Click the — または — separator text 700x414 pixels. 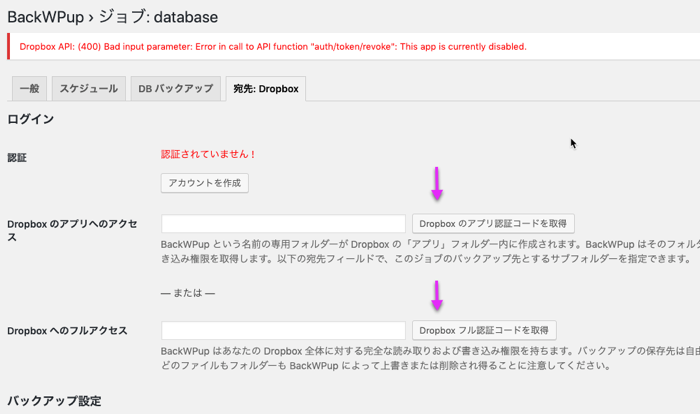click(188, 293)
